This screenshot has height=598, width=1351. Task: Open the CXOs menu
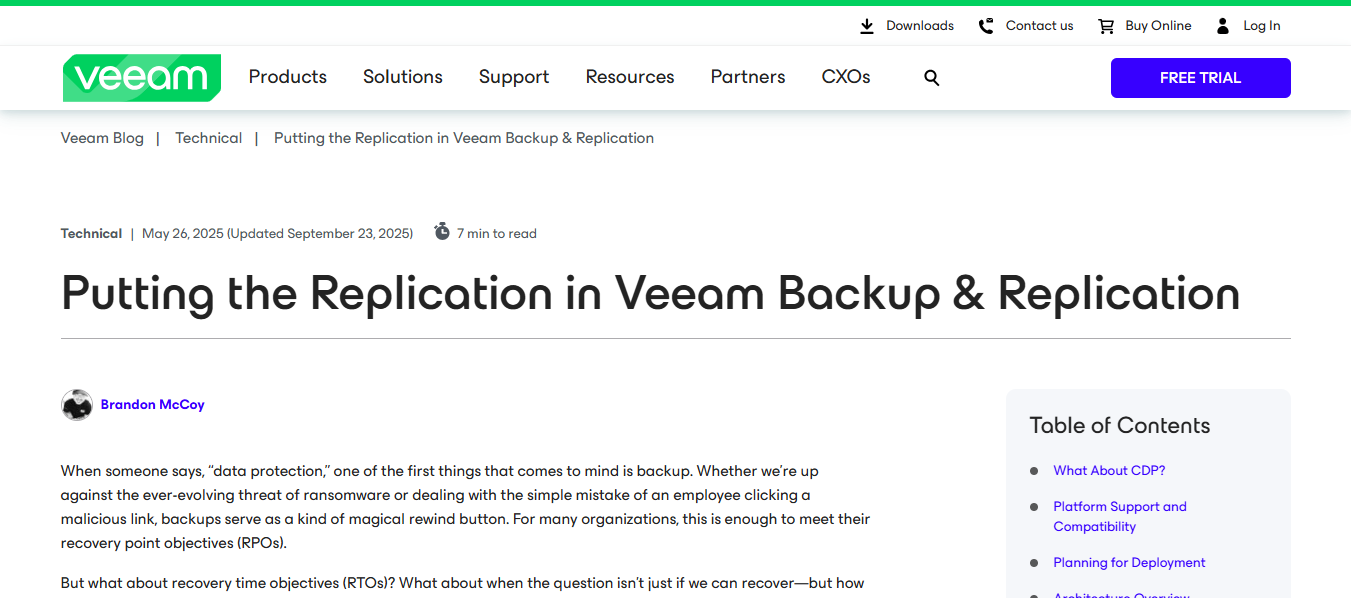[846, 77]
